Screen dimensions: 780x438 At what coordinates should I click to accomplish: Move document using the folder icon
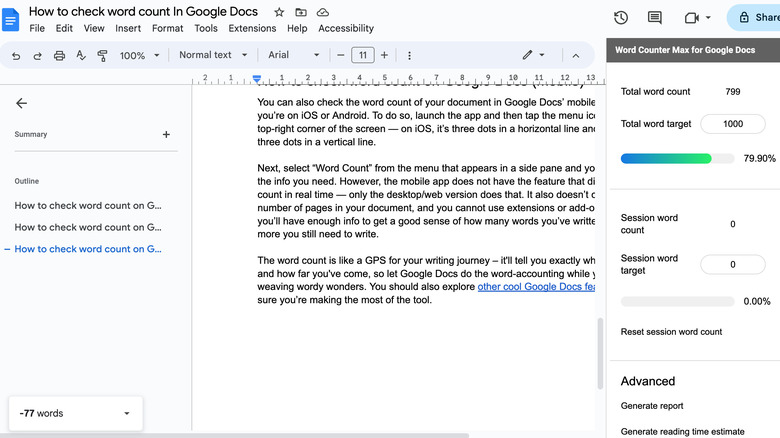point(301,12)
